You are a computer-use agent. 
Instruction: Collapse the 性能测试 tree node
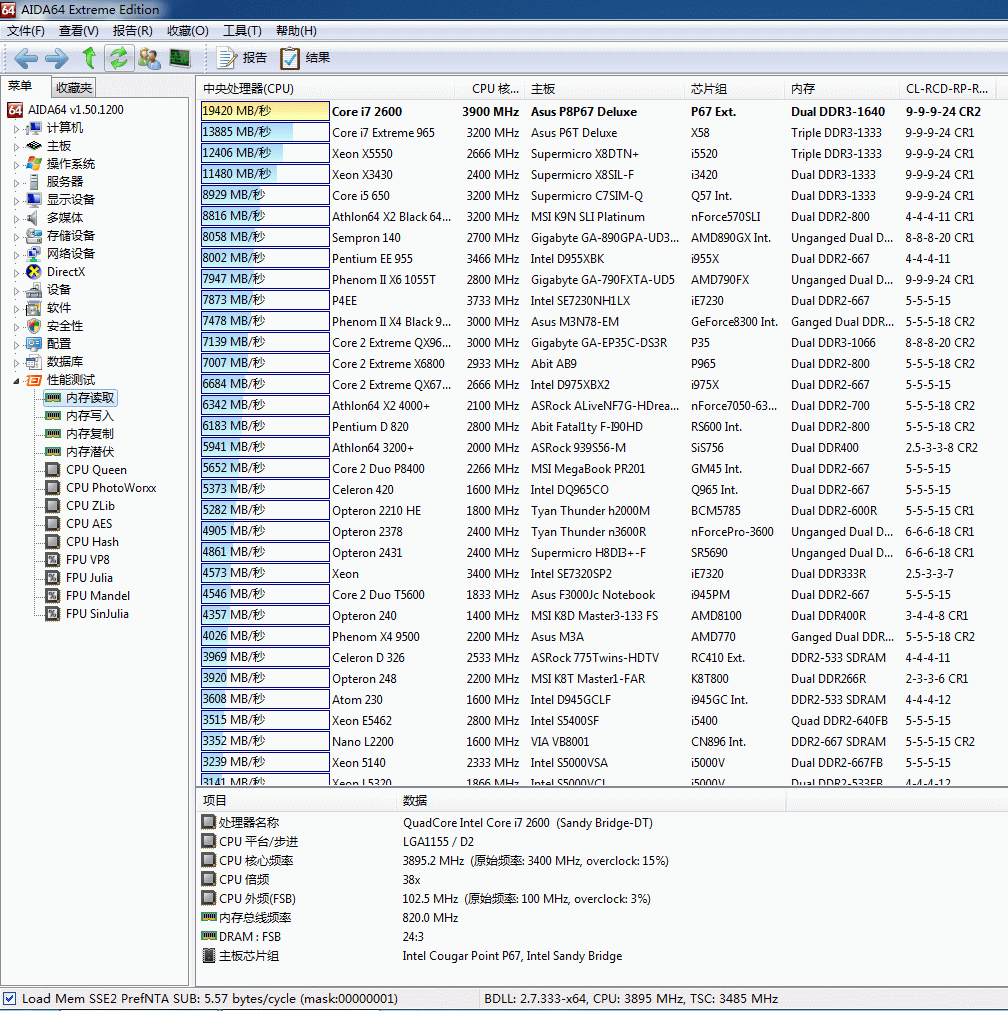(x=16, y=380)
